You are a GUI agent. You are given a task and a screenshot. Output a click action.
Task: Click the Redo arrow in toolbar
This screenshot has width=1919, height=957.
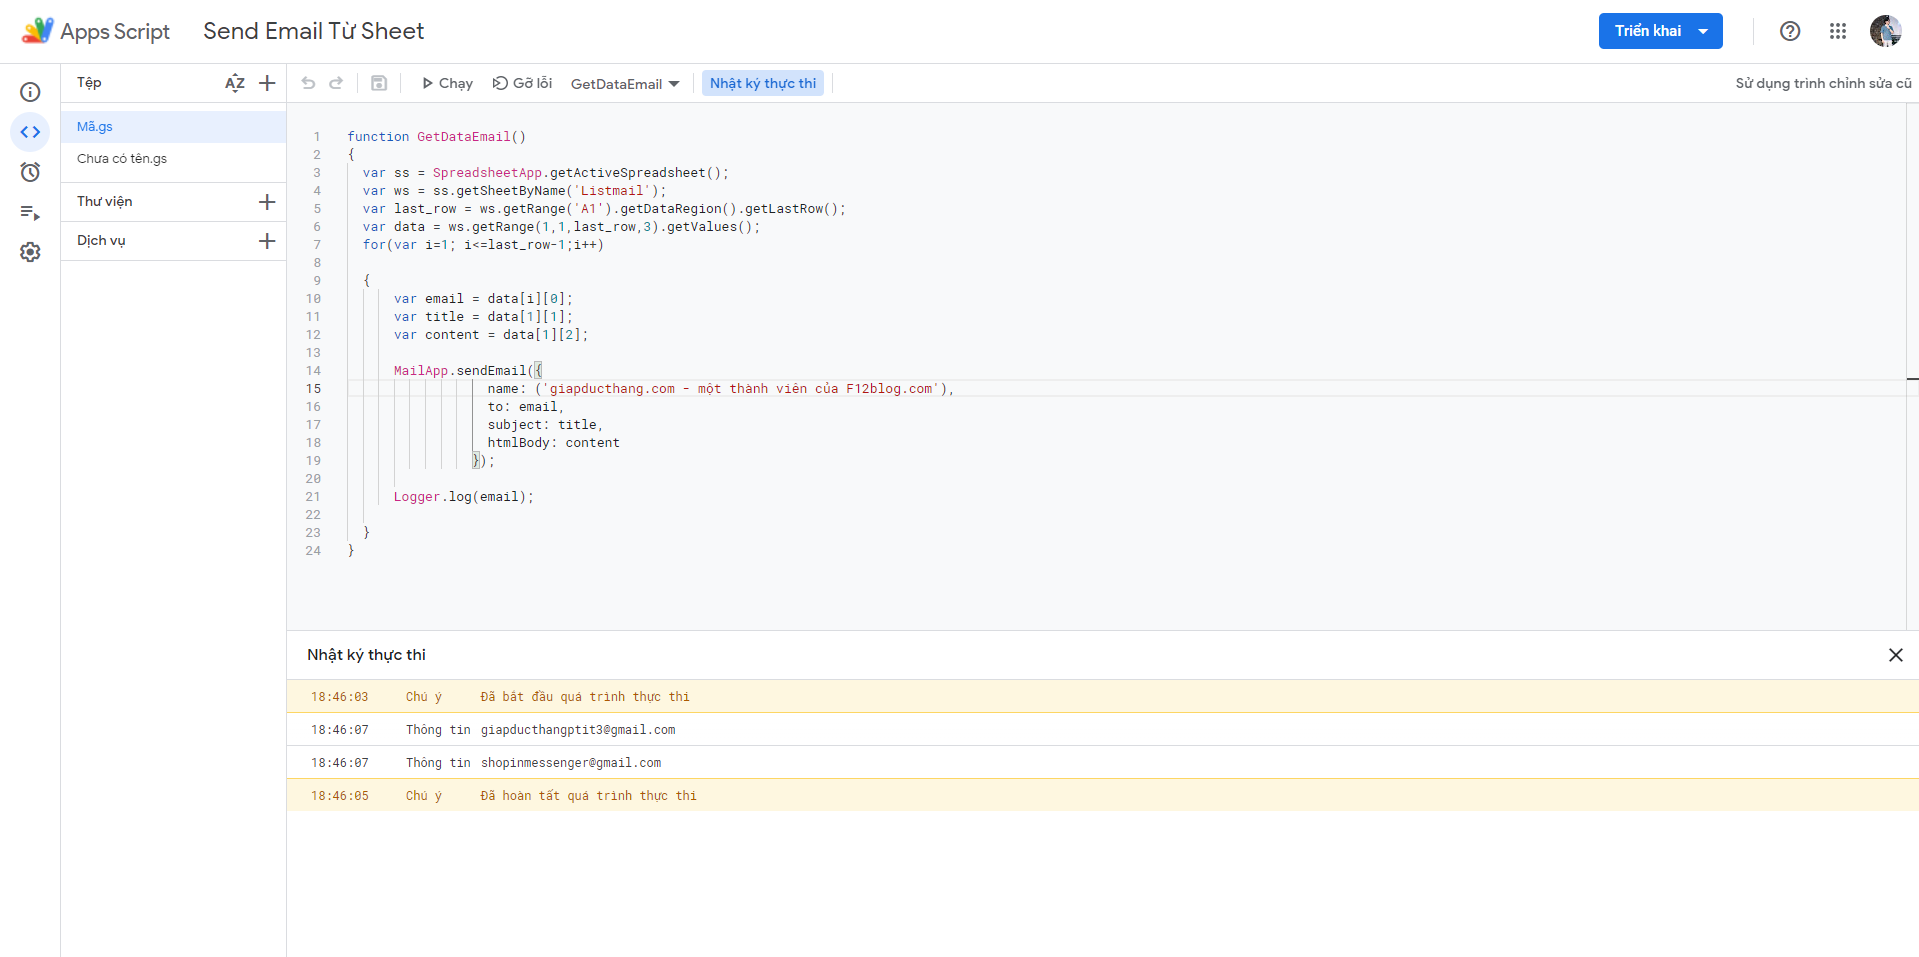coord(336,83)
